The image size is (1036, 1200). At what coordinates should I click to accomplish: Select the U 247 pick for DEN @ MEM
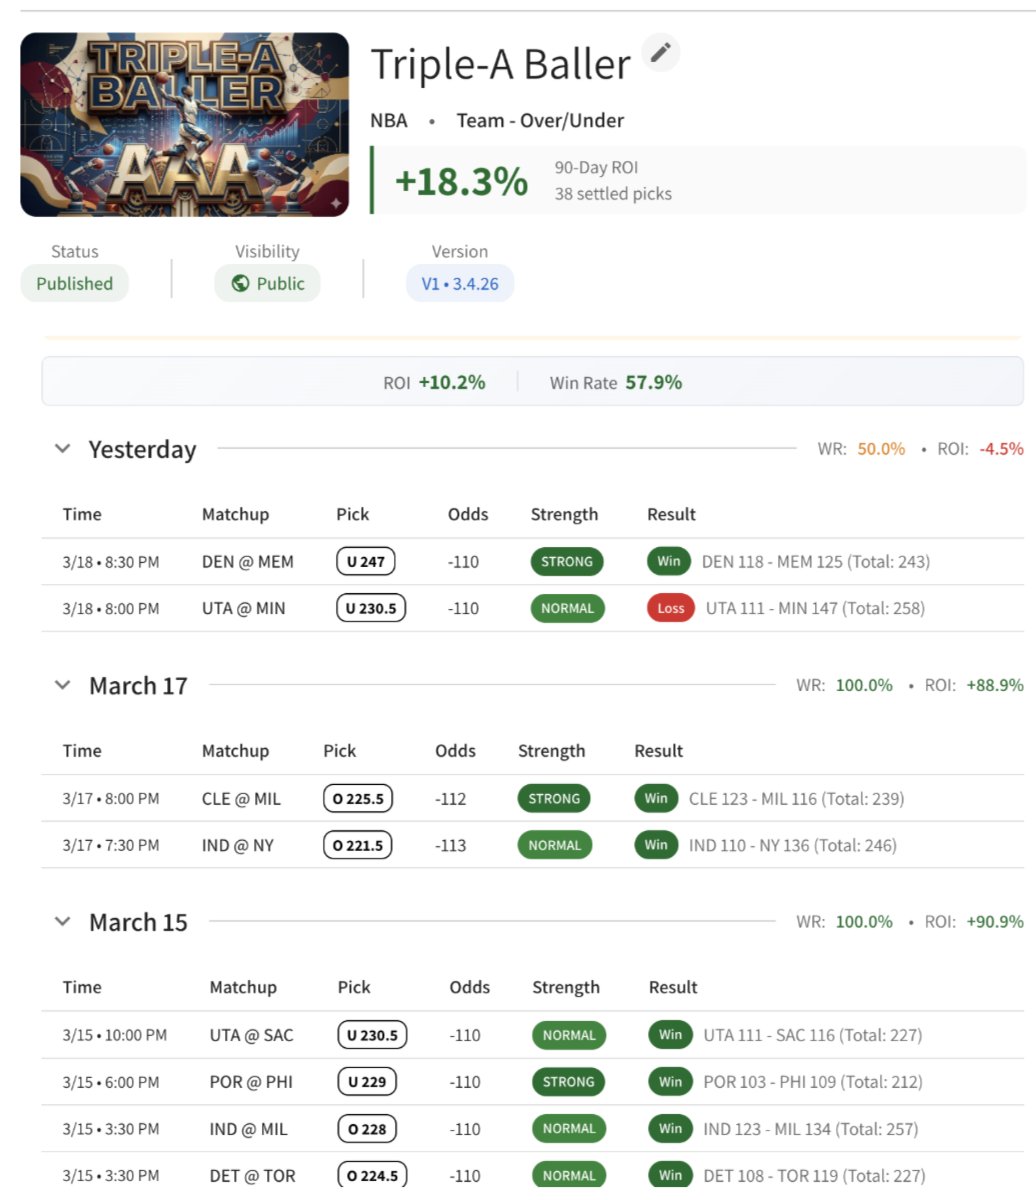point(366,561)
